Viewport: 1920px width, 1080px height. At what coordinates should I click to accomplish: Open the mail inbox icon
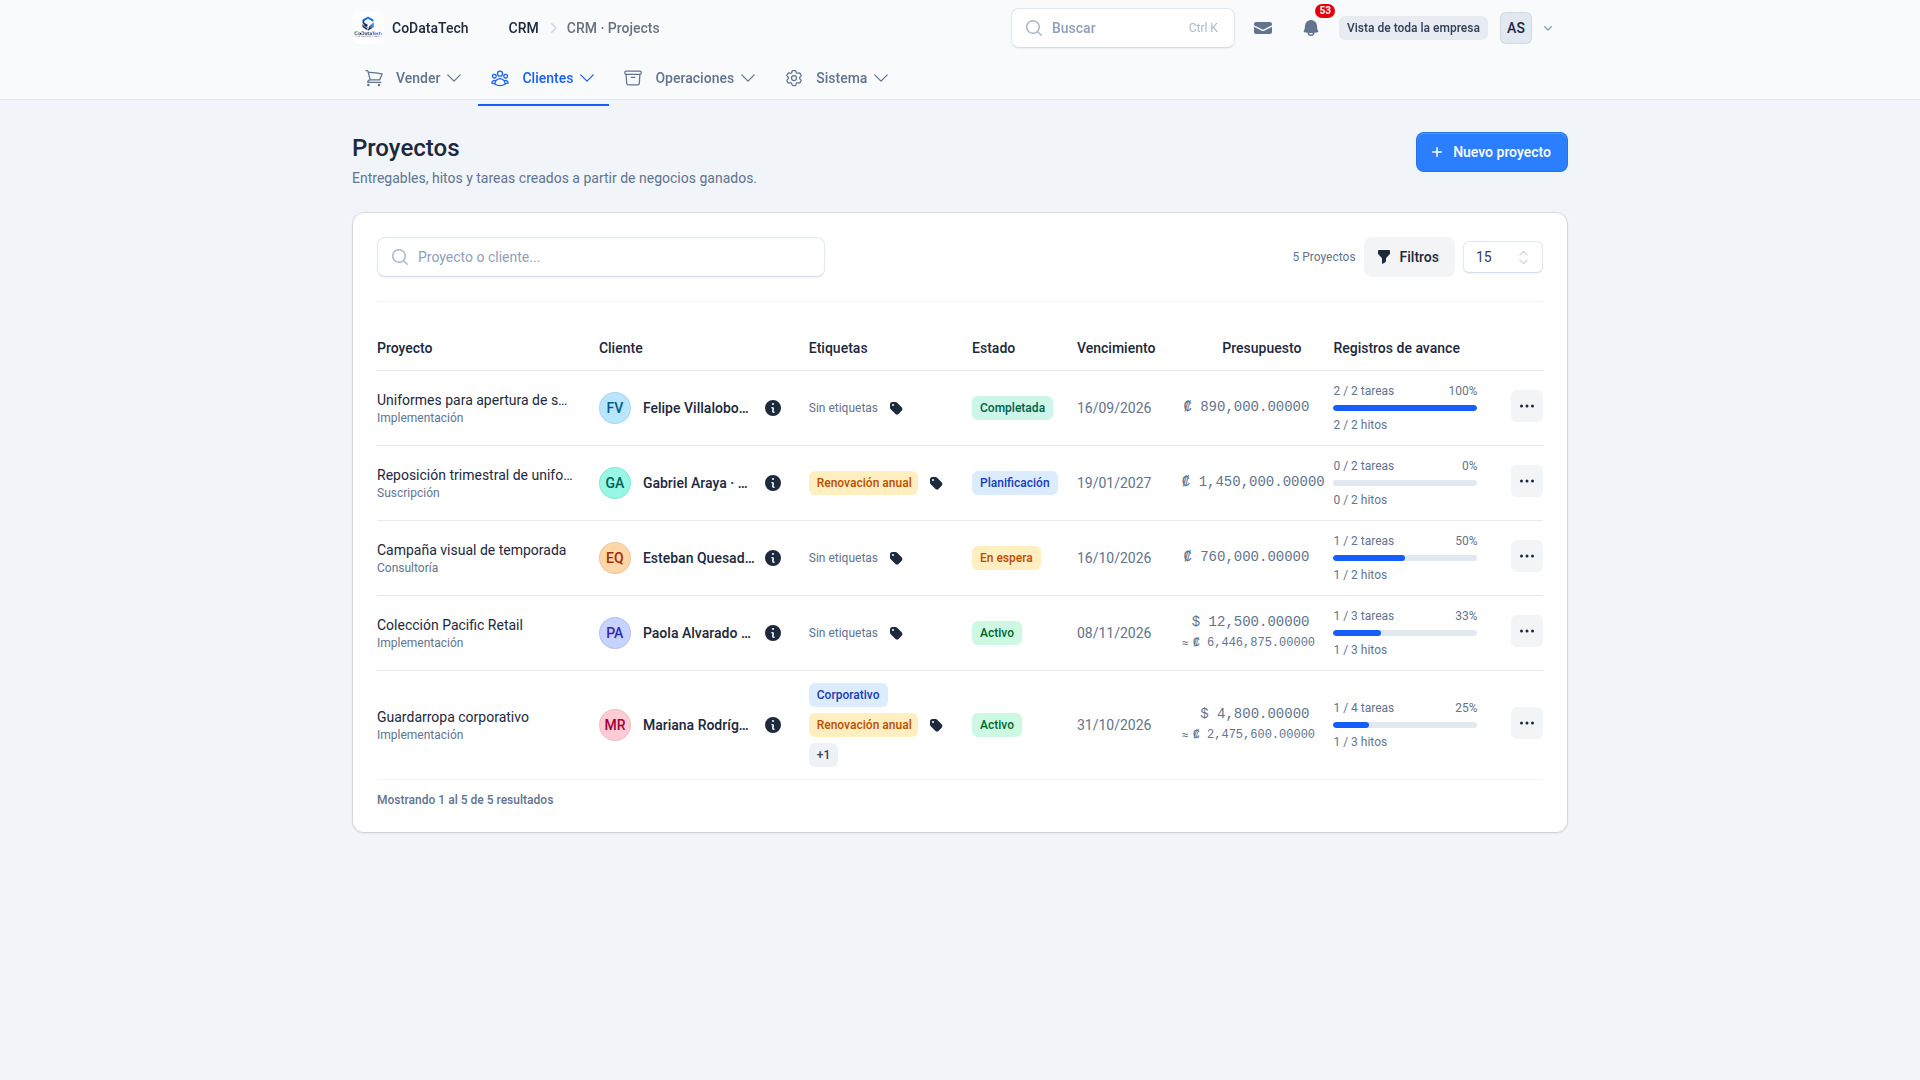[1263, 28]
